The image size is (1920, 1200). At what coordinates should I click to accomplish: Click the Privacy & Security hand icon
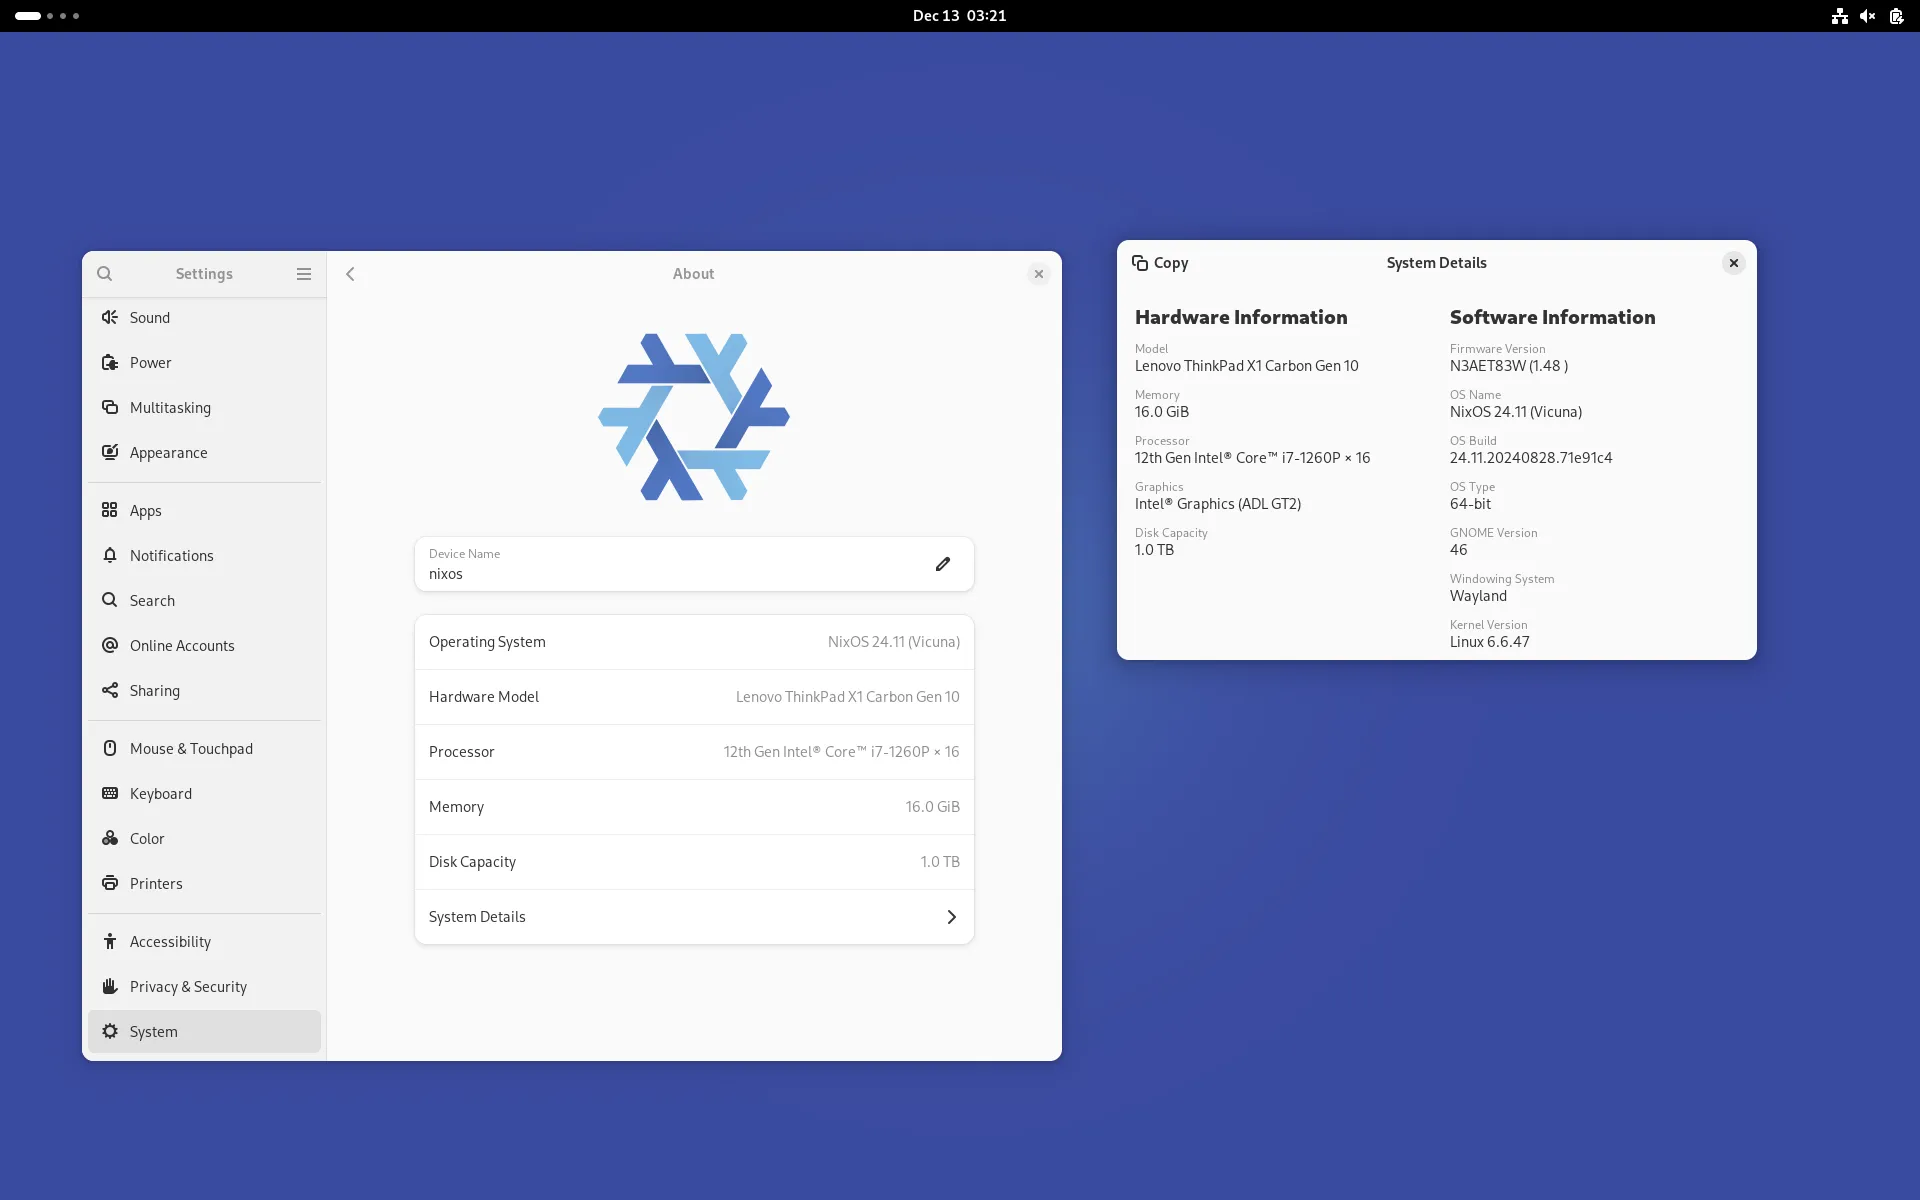coord(110,986)
